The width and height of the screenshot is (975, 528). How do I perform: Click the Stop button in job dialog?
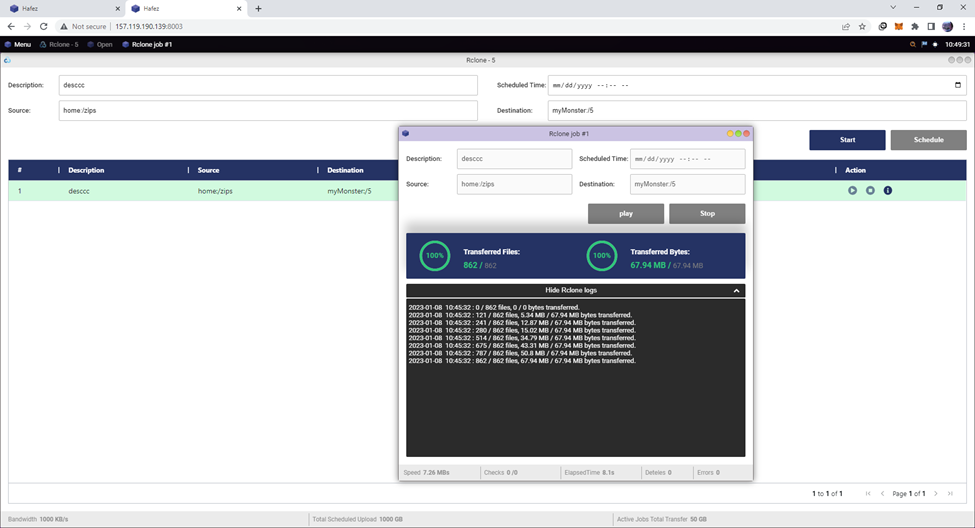pos(706,213)
